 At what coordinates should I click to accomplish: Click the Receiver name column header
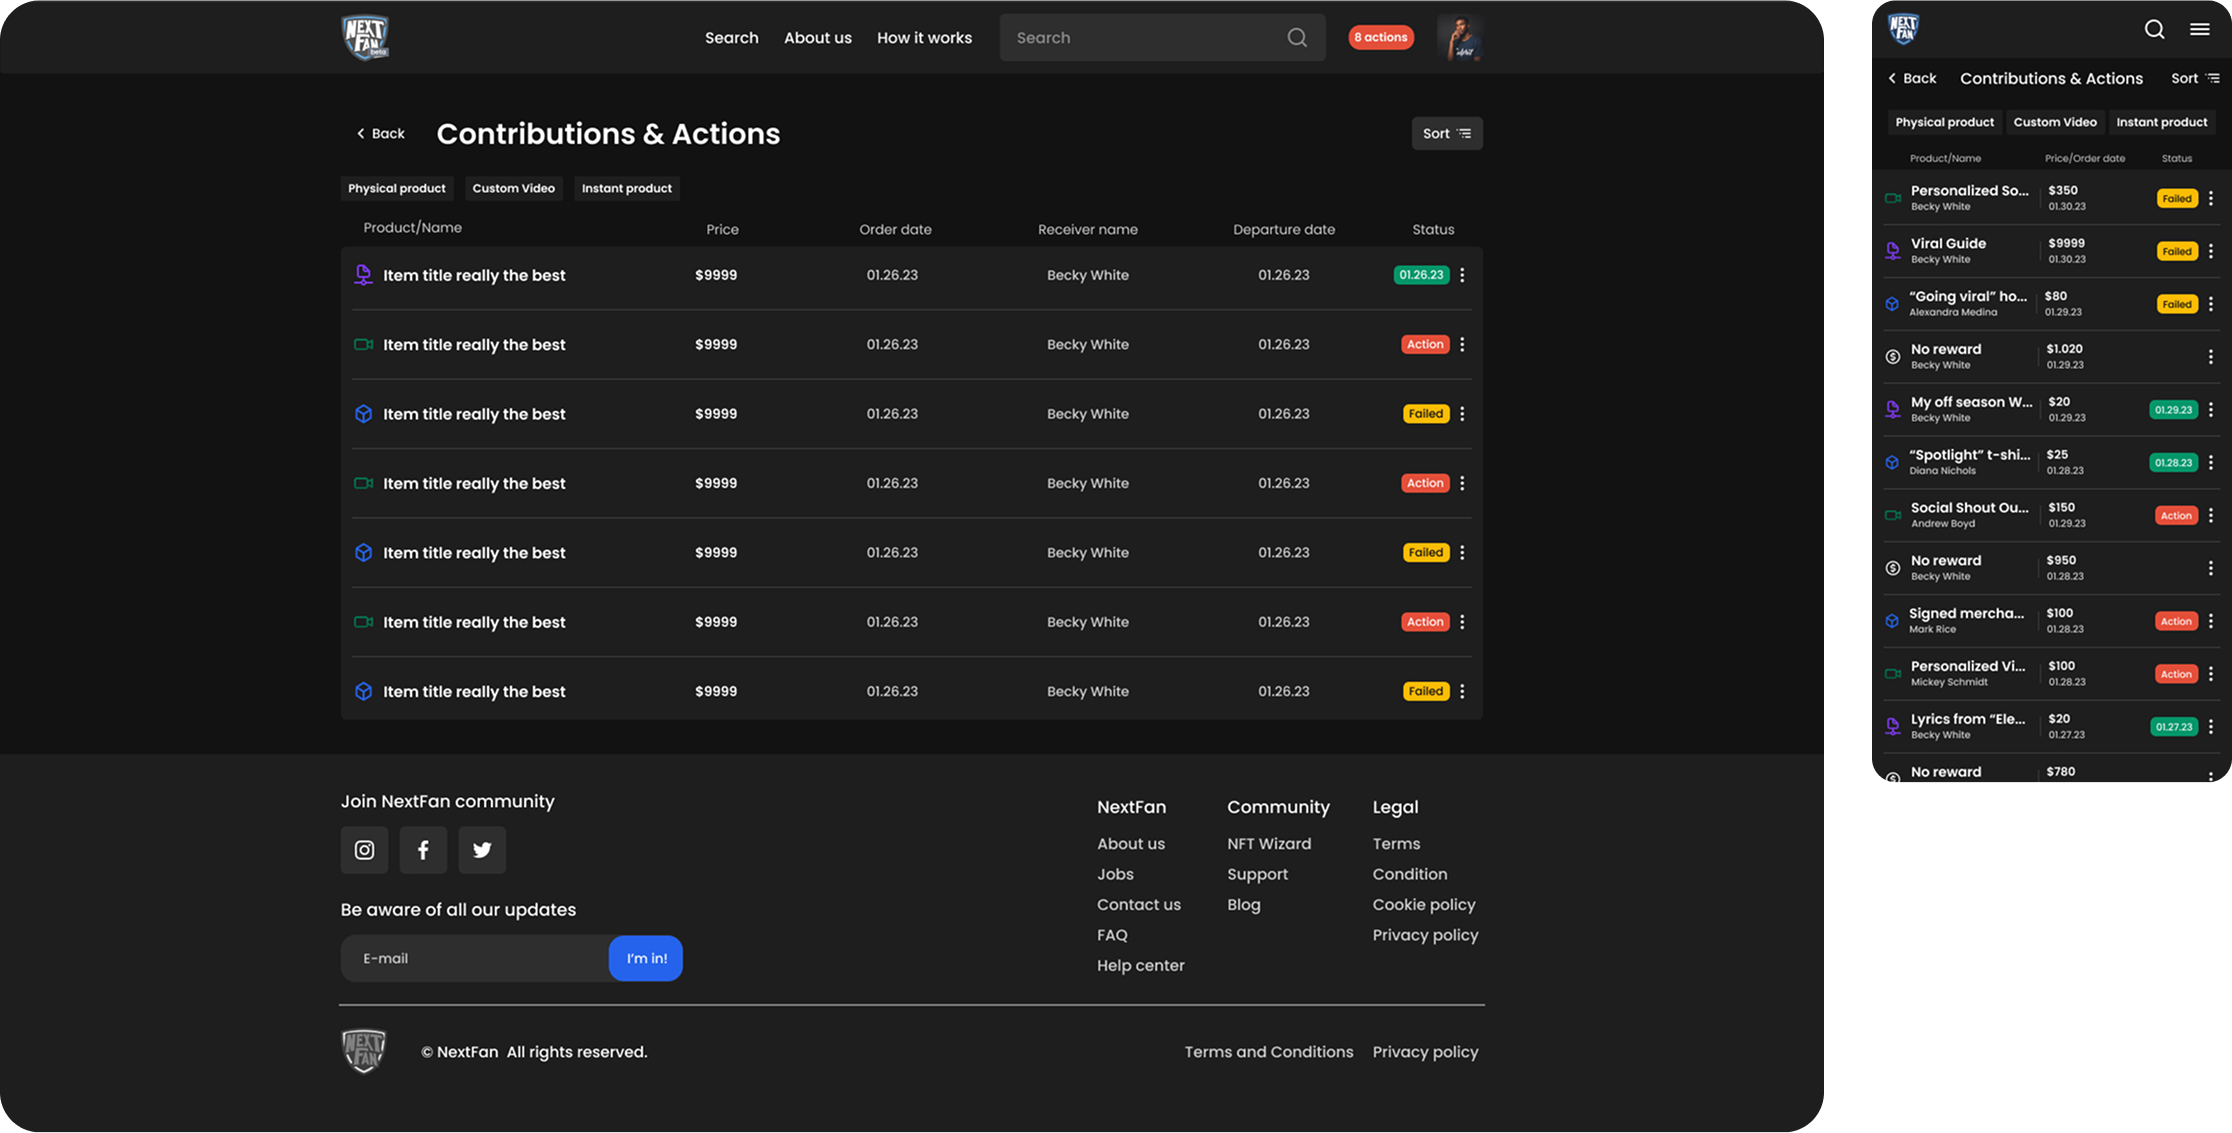point(1088,229)
